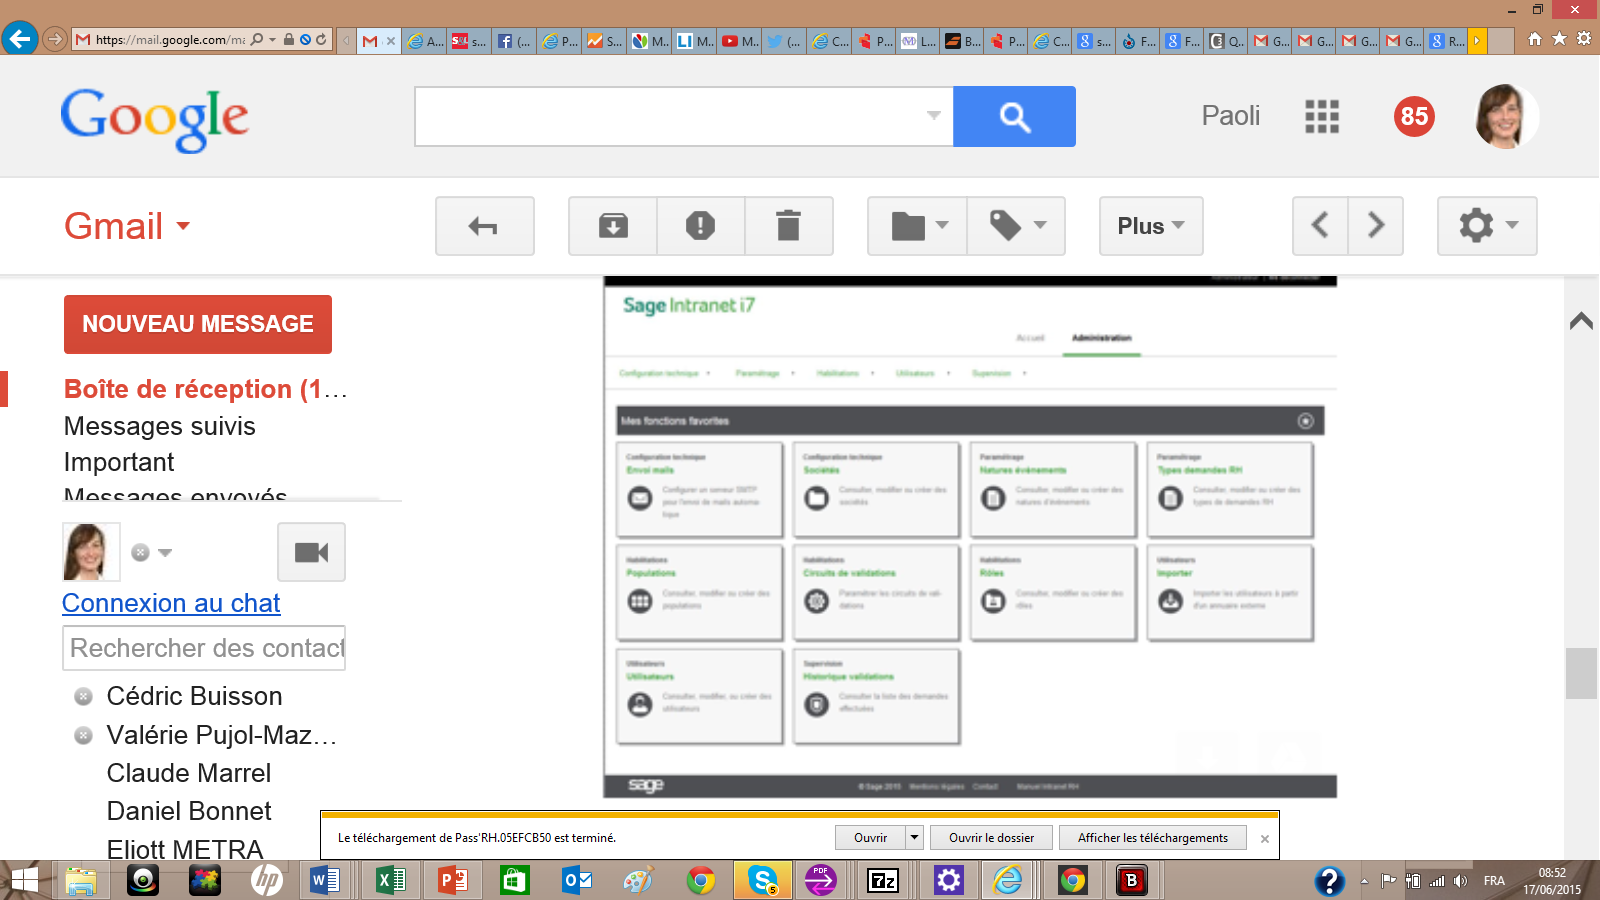This screenshot has width=1600, height=900.
Task: Switch to the Twitter browser tab
Action: pos(785,41)
